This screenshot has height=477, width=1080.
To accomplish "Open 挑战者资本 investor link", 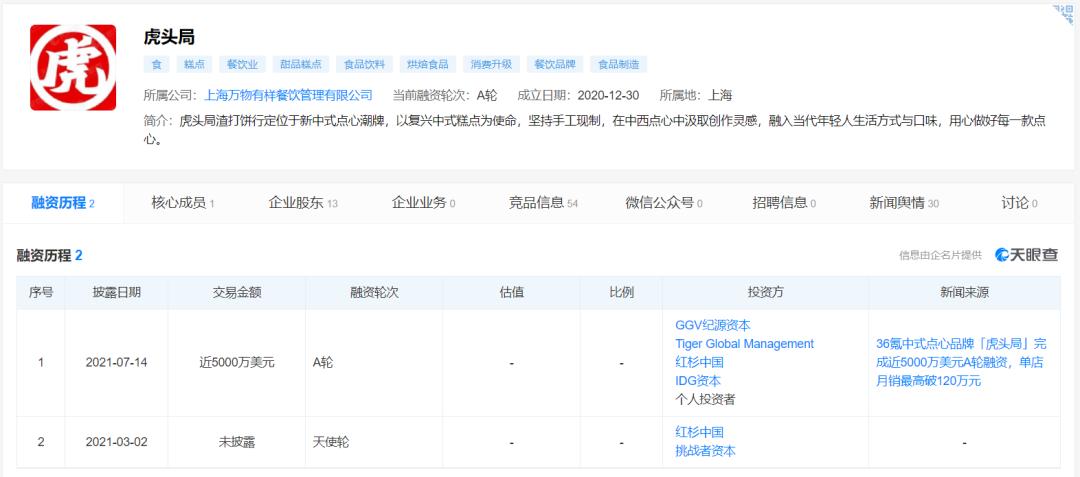I will tap(705, 451).
